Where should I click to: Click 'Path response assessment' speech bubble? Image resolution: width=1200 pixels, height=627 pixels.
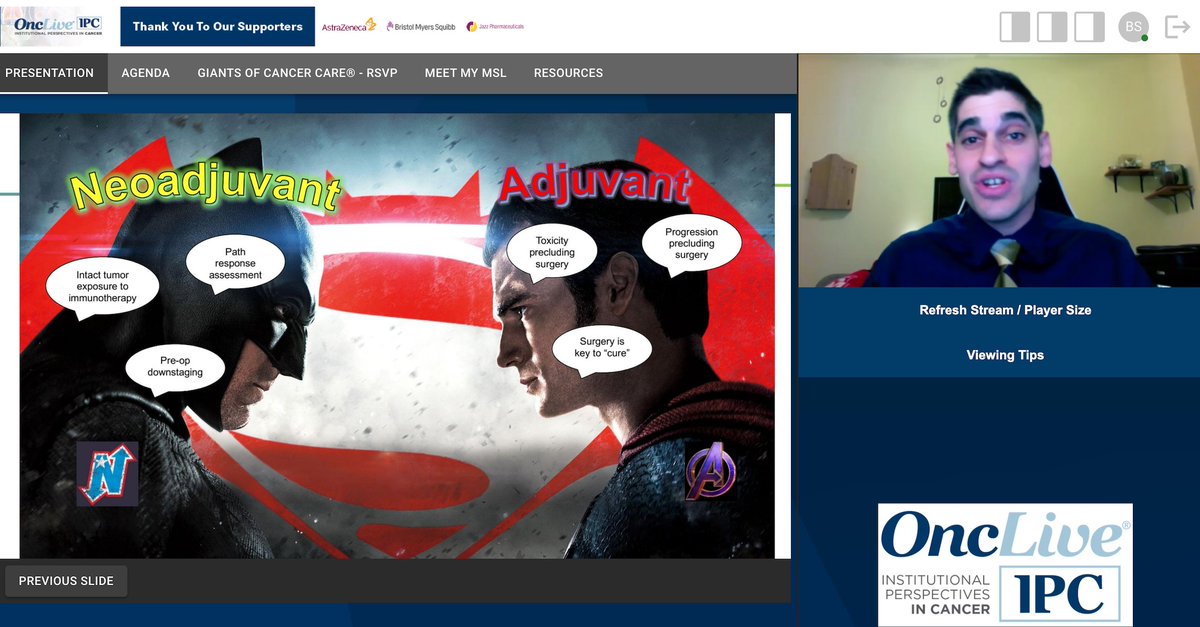[x=235, y=264]
